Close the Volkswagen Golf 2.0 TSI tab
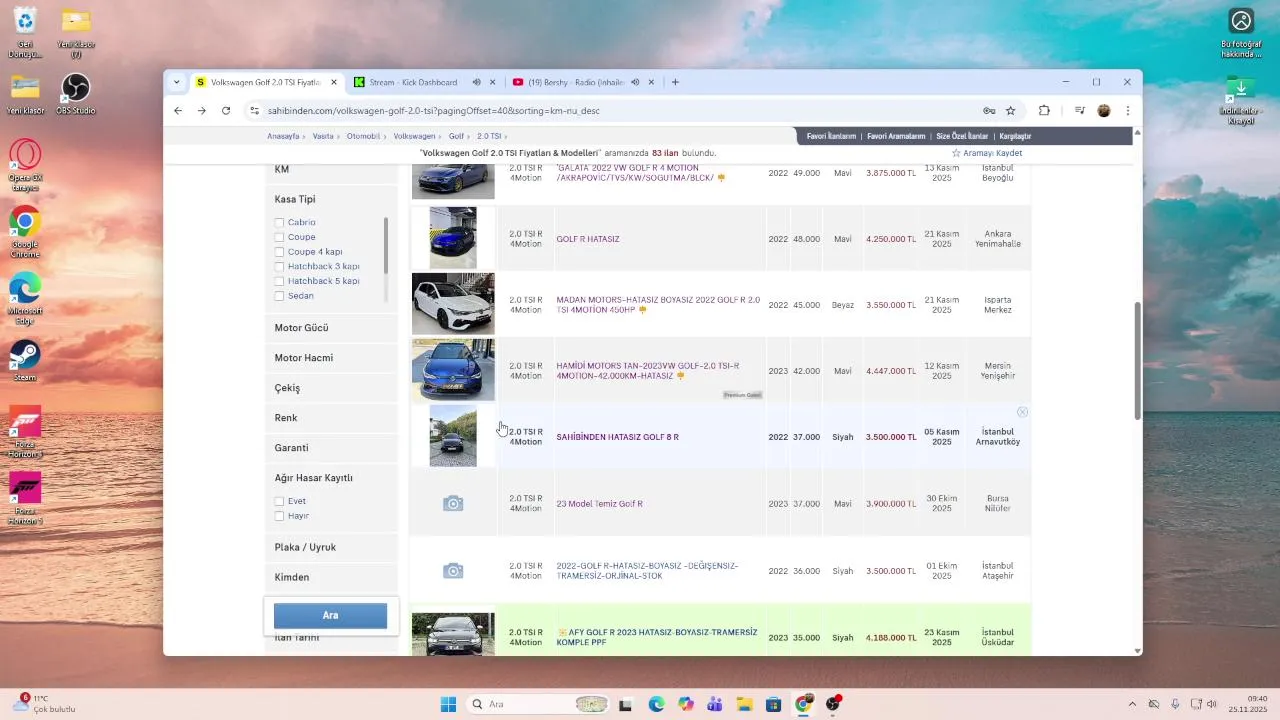Image resolution: width=1280 pixels, height=720 pixels. (x=333, y=82)
